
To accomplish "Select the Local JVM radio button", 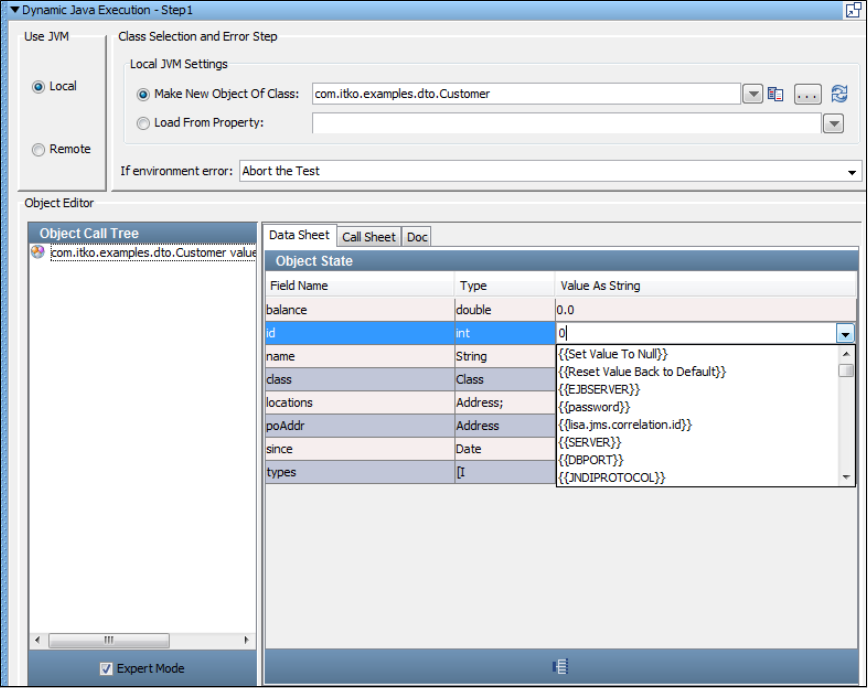I will tap(38, 87).
